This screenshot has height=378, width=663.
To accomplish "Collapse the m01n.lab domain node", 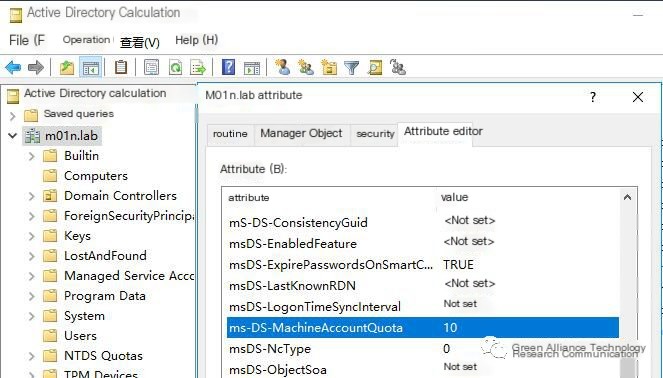I will click(x=13, y=136).
